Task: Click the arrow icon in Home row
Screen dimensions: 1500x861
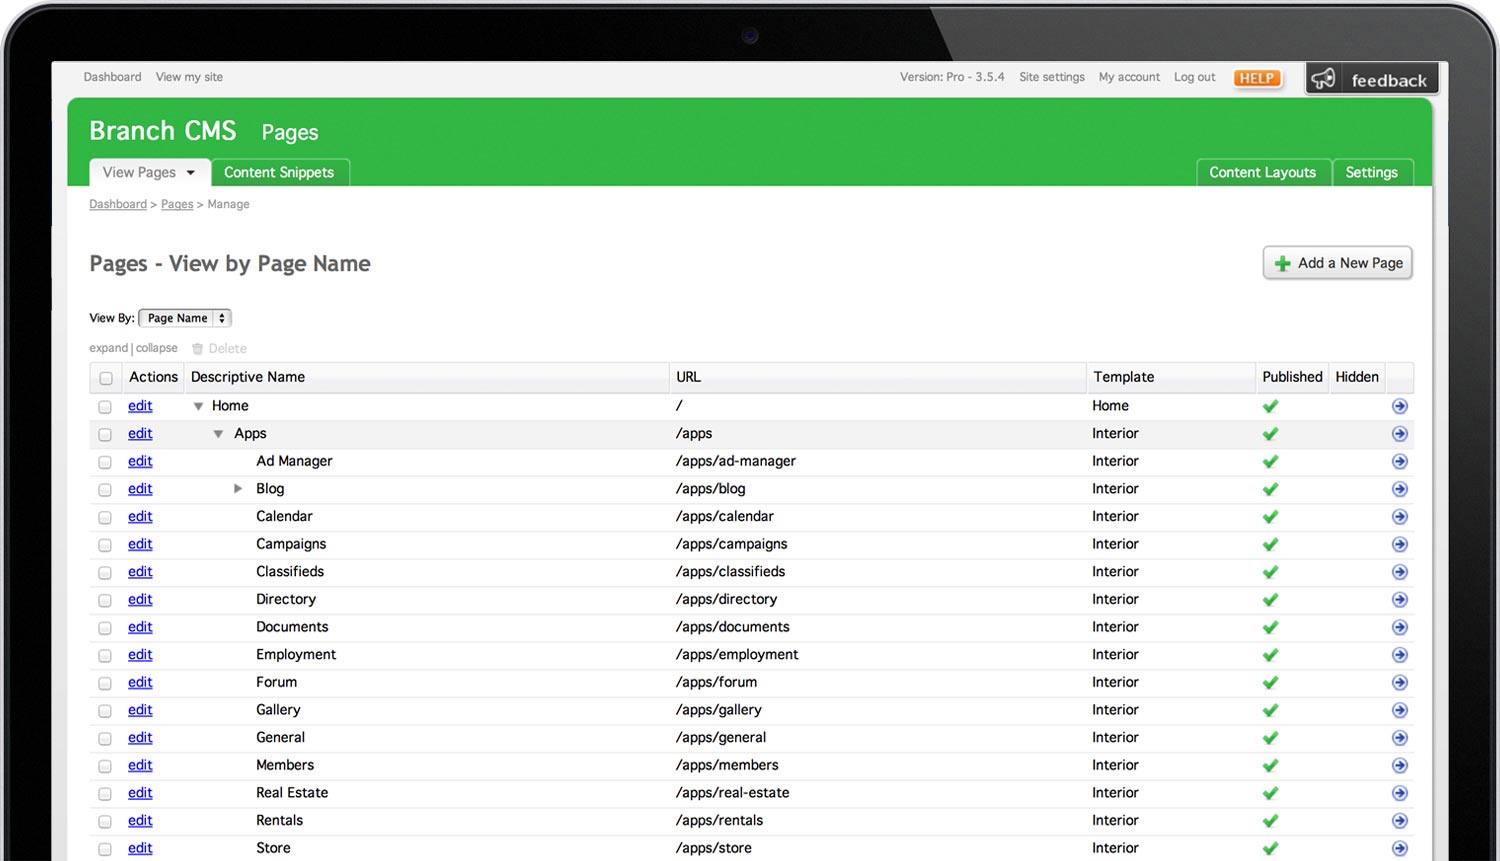Action: point(1399,406)
